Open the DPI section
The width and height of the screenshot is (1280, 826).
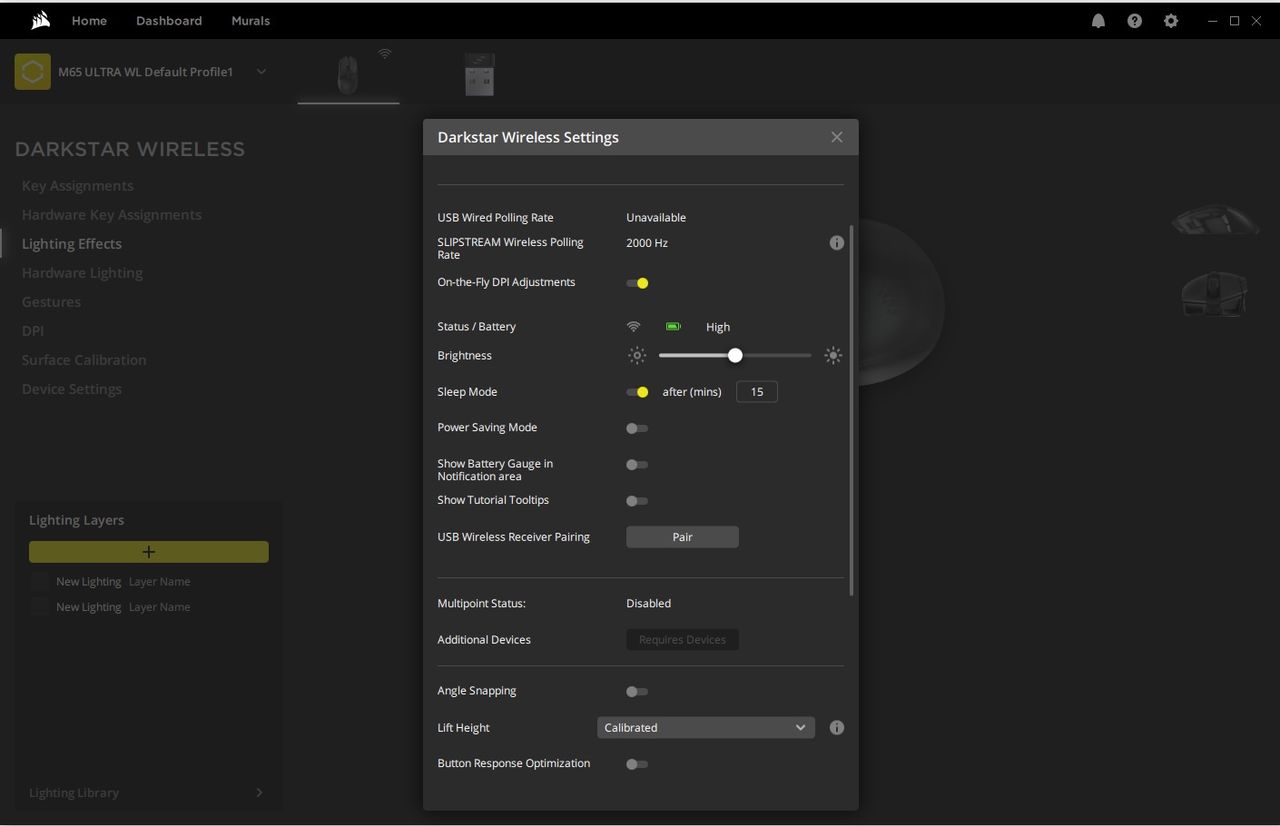click(33, 331)
